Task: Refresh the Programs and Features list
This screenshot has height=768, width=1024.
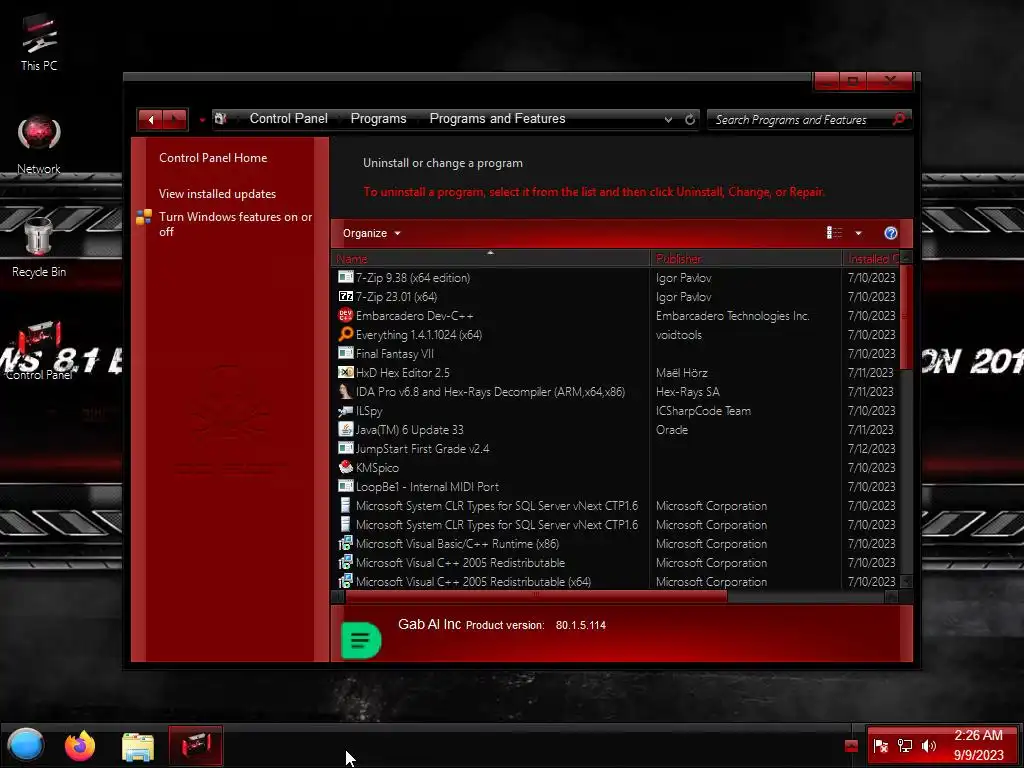Action: pyautogui.click(x=690, y=120)
